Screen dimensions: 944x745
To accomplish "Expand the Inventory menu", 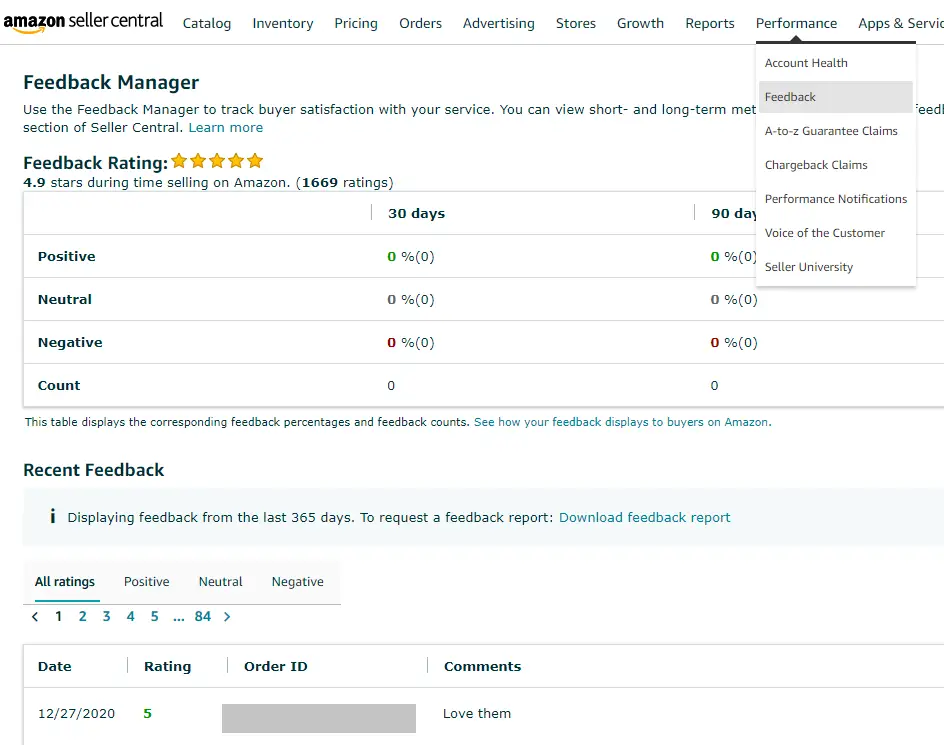I will tap(282, 23).
